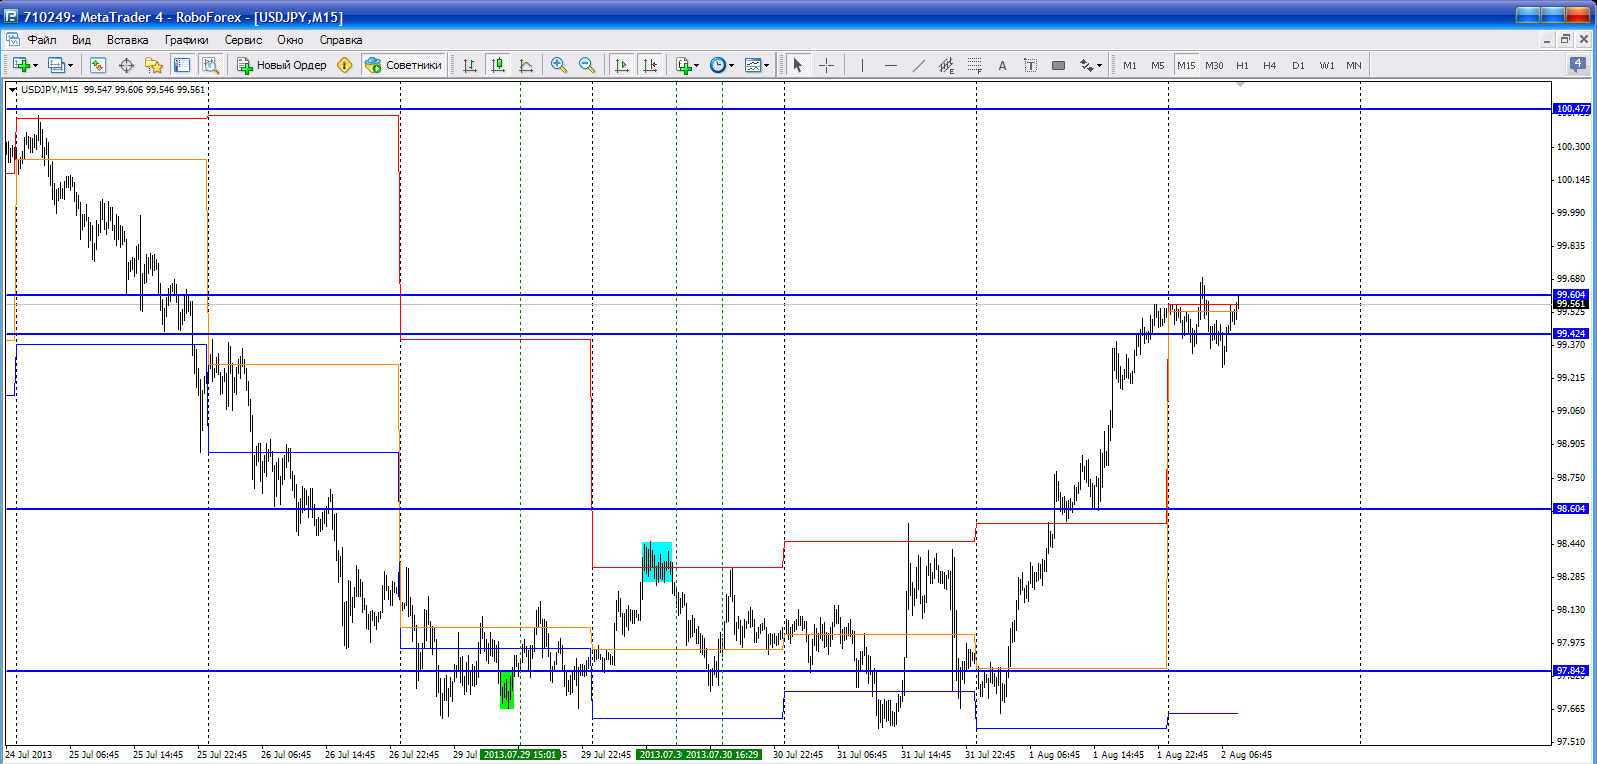The width and height of the screenshot is (1597, 764).
Task: Open the Файл menu
Action: pyautogui.click(x=42, y=40)
